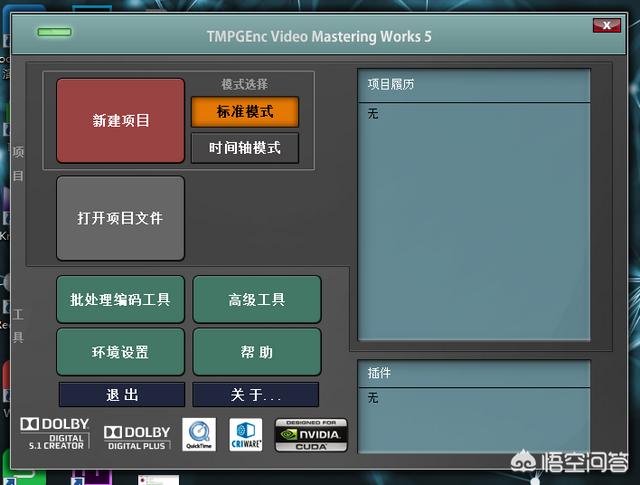Click the 帮助 help button
The height and width of the screenshot is (485, 640).
pyautogui.click(x=257, y=352)
